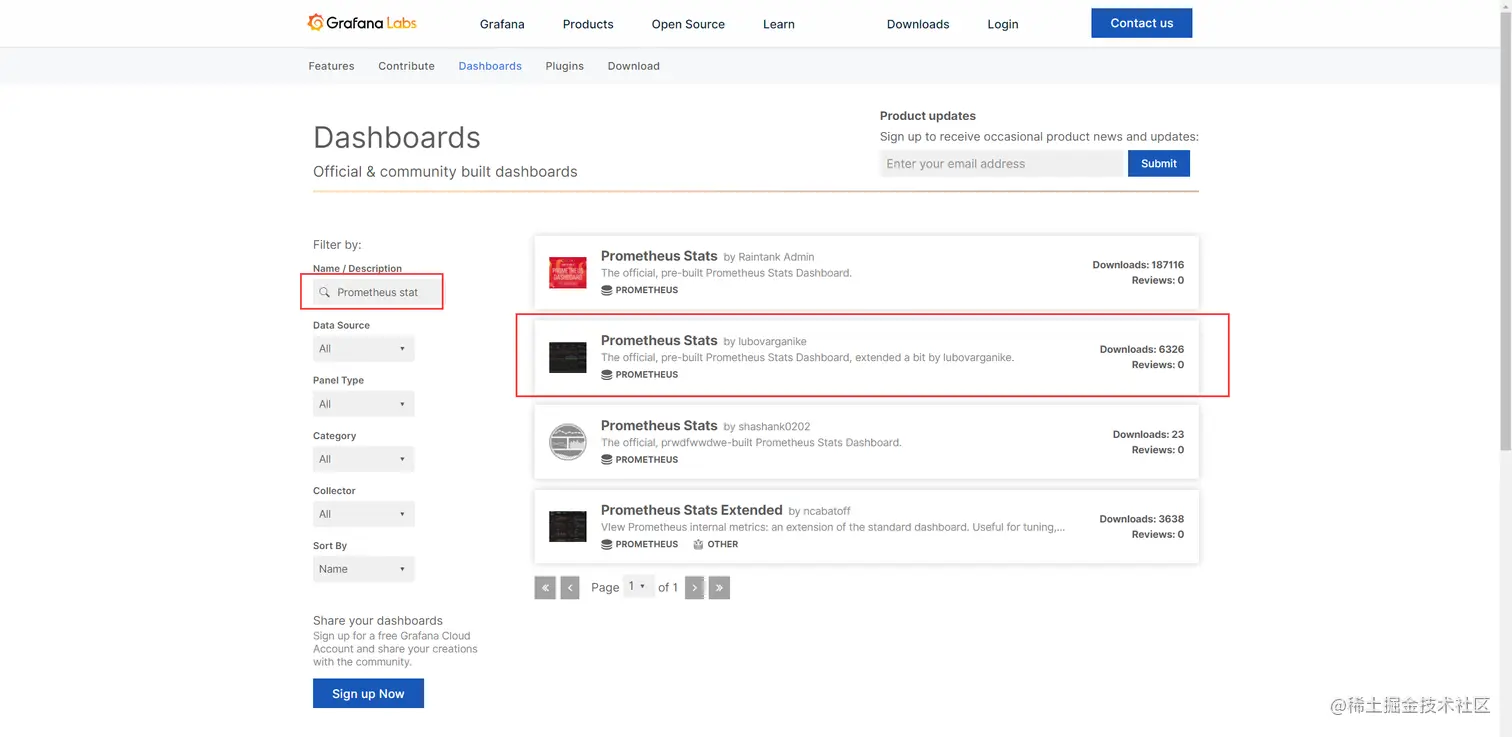The height and width of the screenshot is (737, 1512).
Task: Click the dark thumbnail of lubovarganike's dashboard
Action: tap(568, 357)
